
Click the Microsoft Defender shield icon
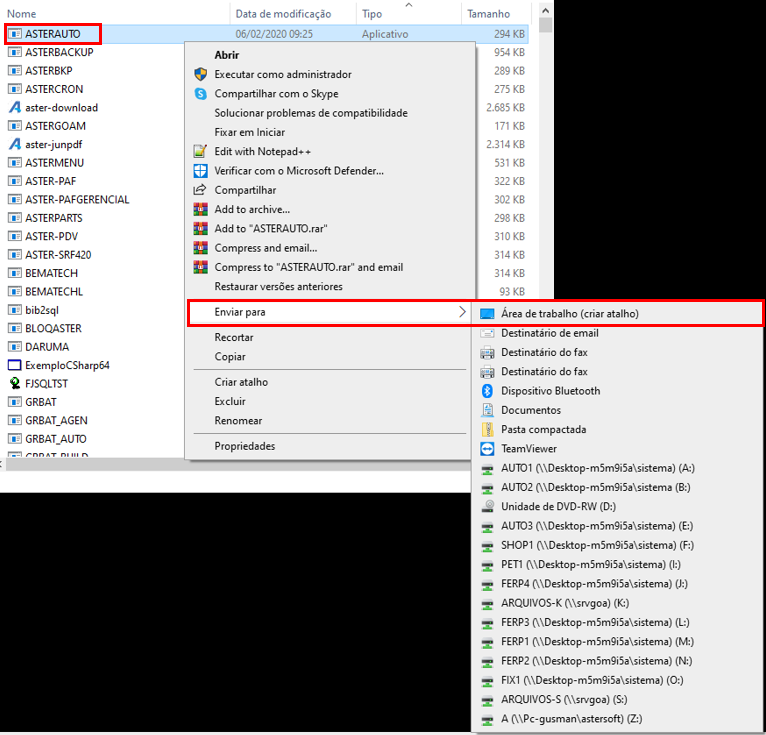tap(200, 171)
